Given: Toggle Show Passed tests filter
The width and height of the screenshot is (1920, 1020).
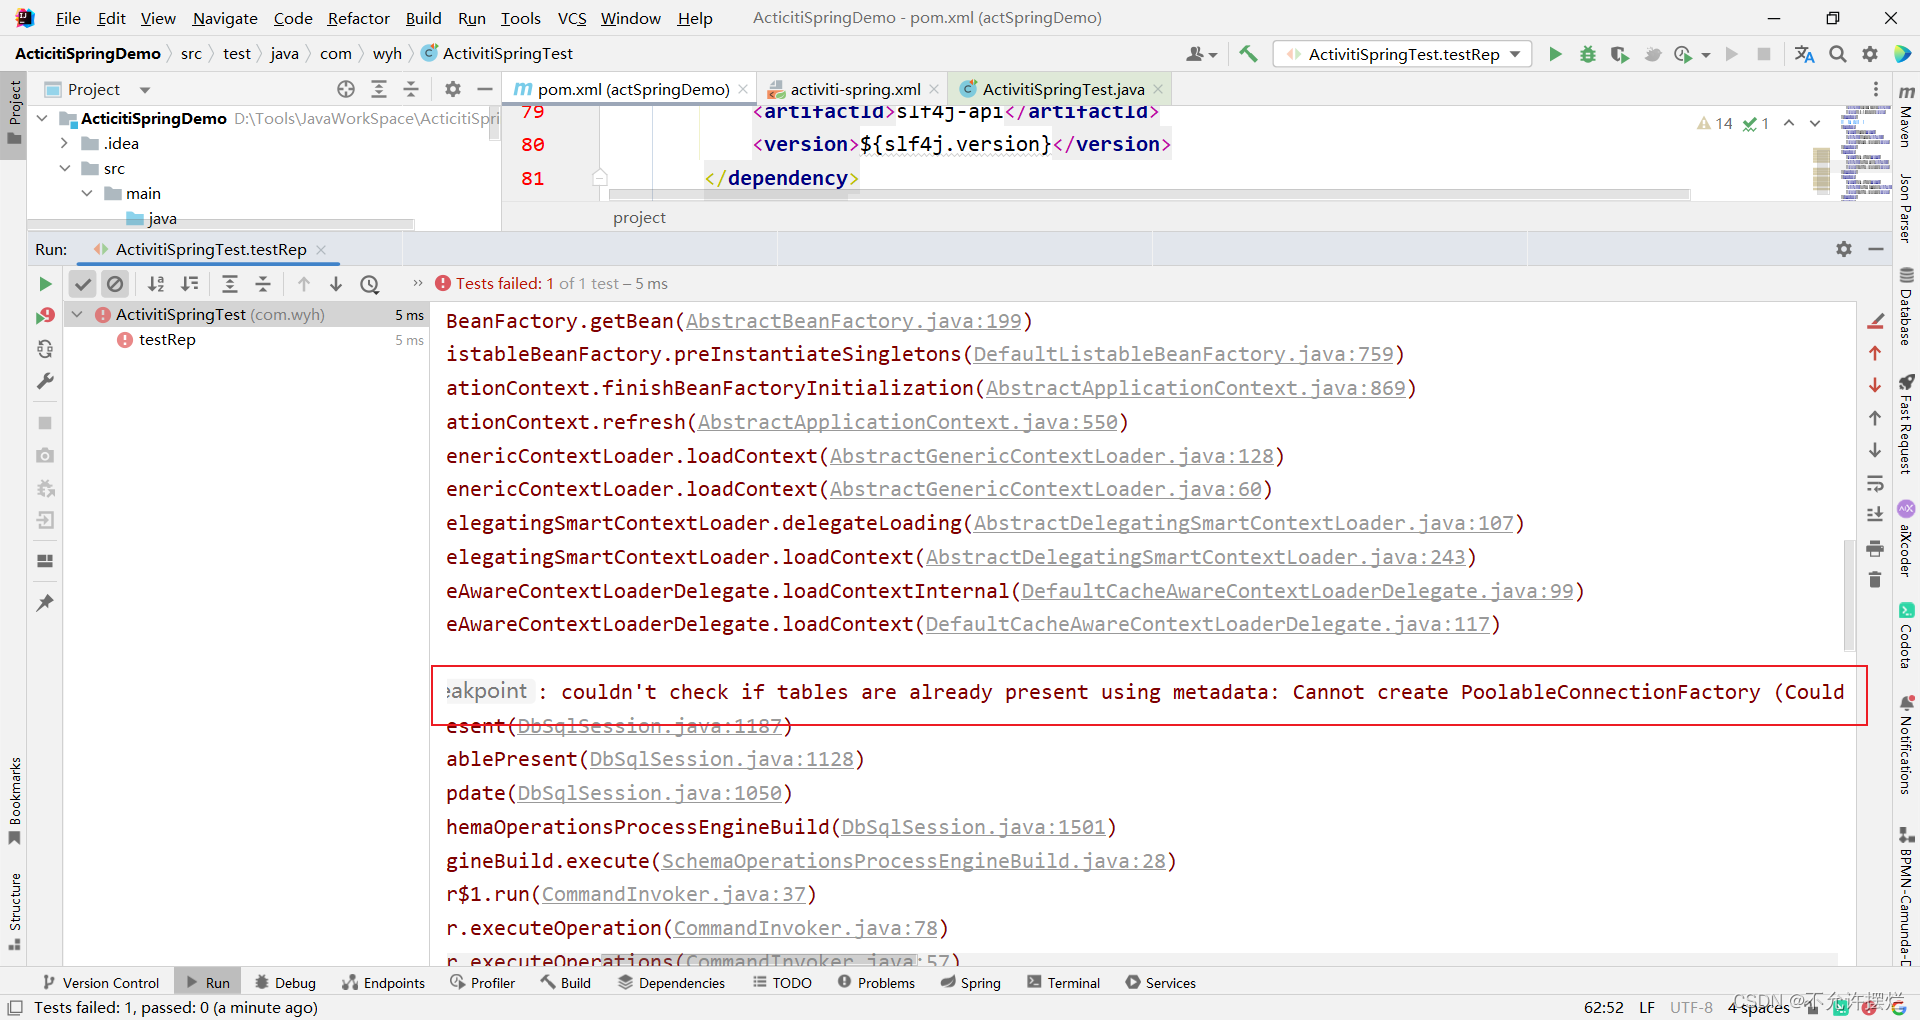Looking at the screenshot, I should pos(83,284).
